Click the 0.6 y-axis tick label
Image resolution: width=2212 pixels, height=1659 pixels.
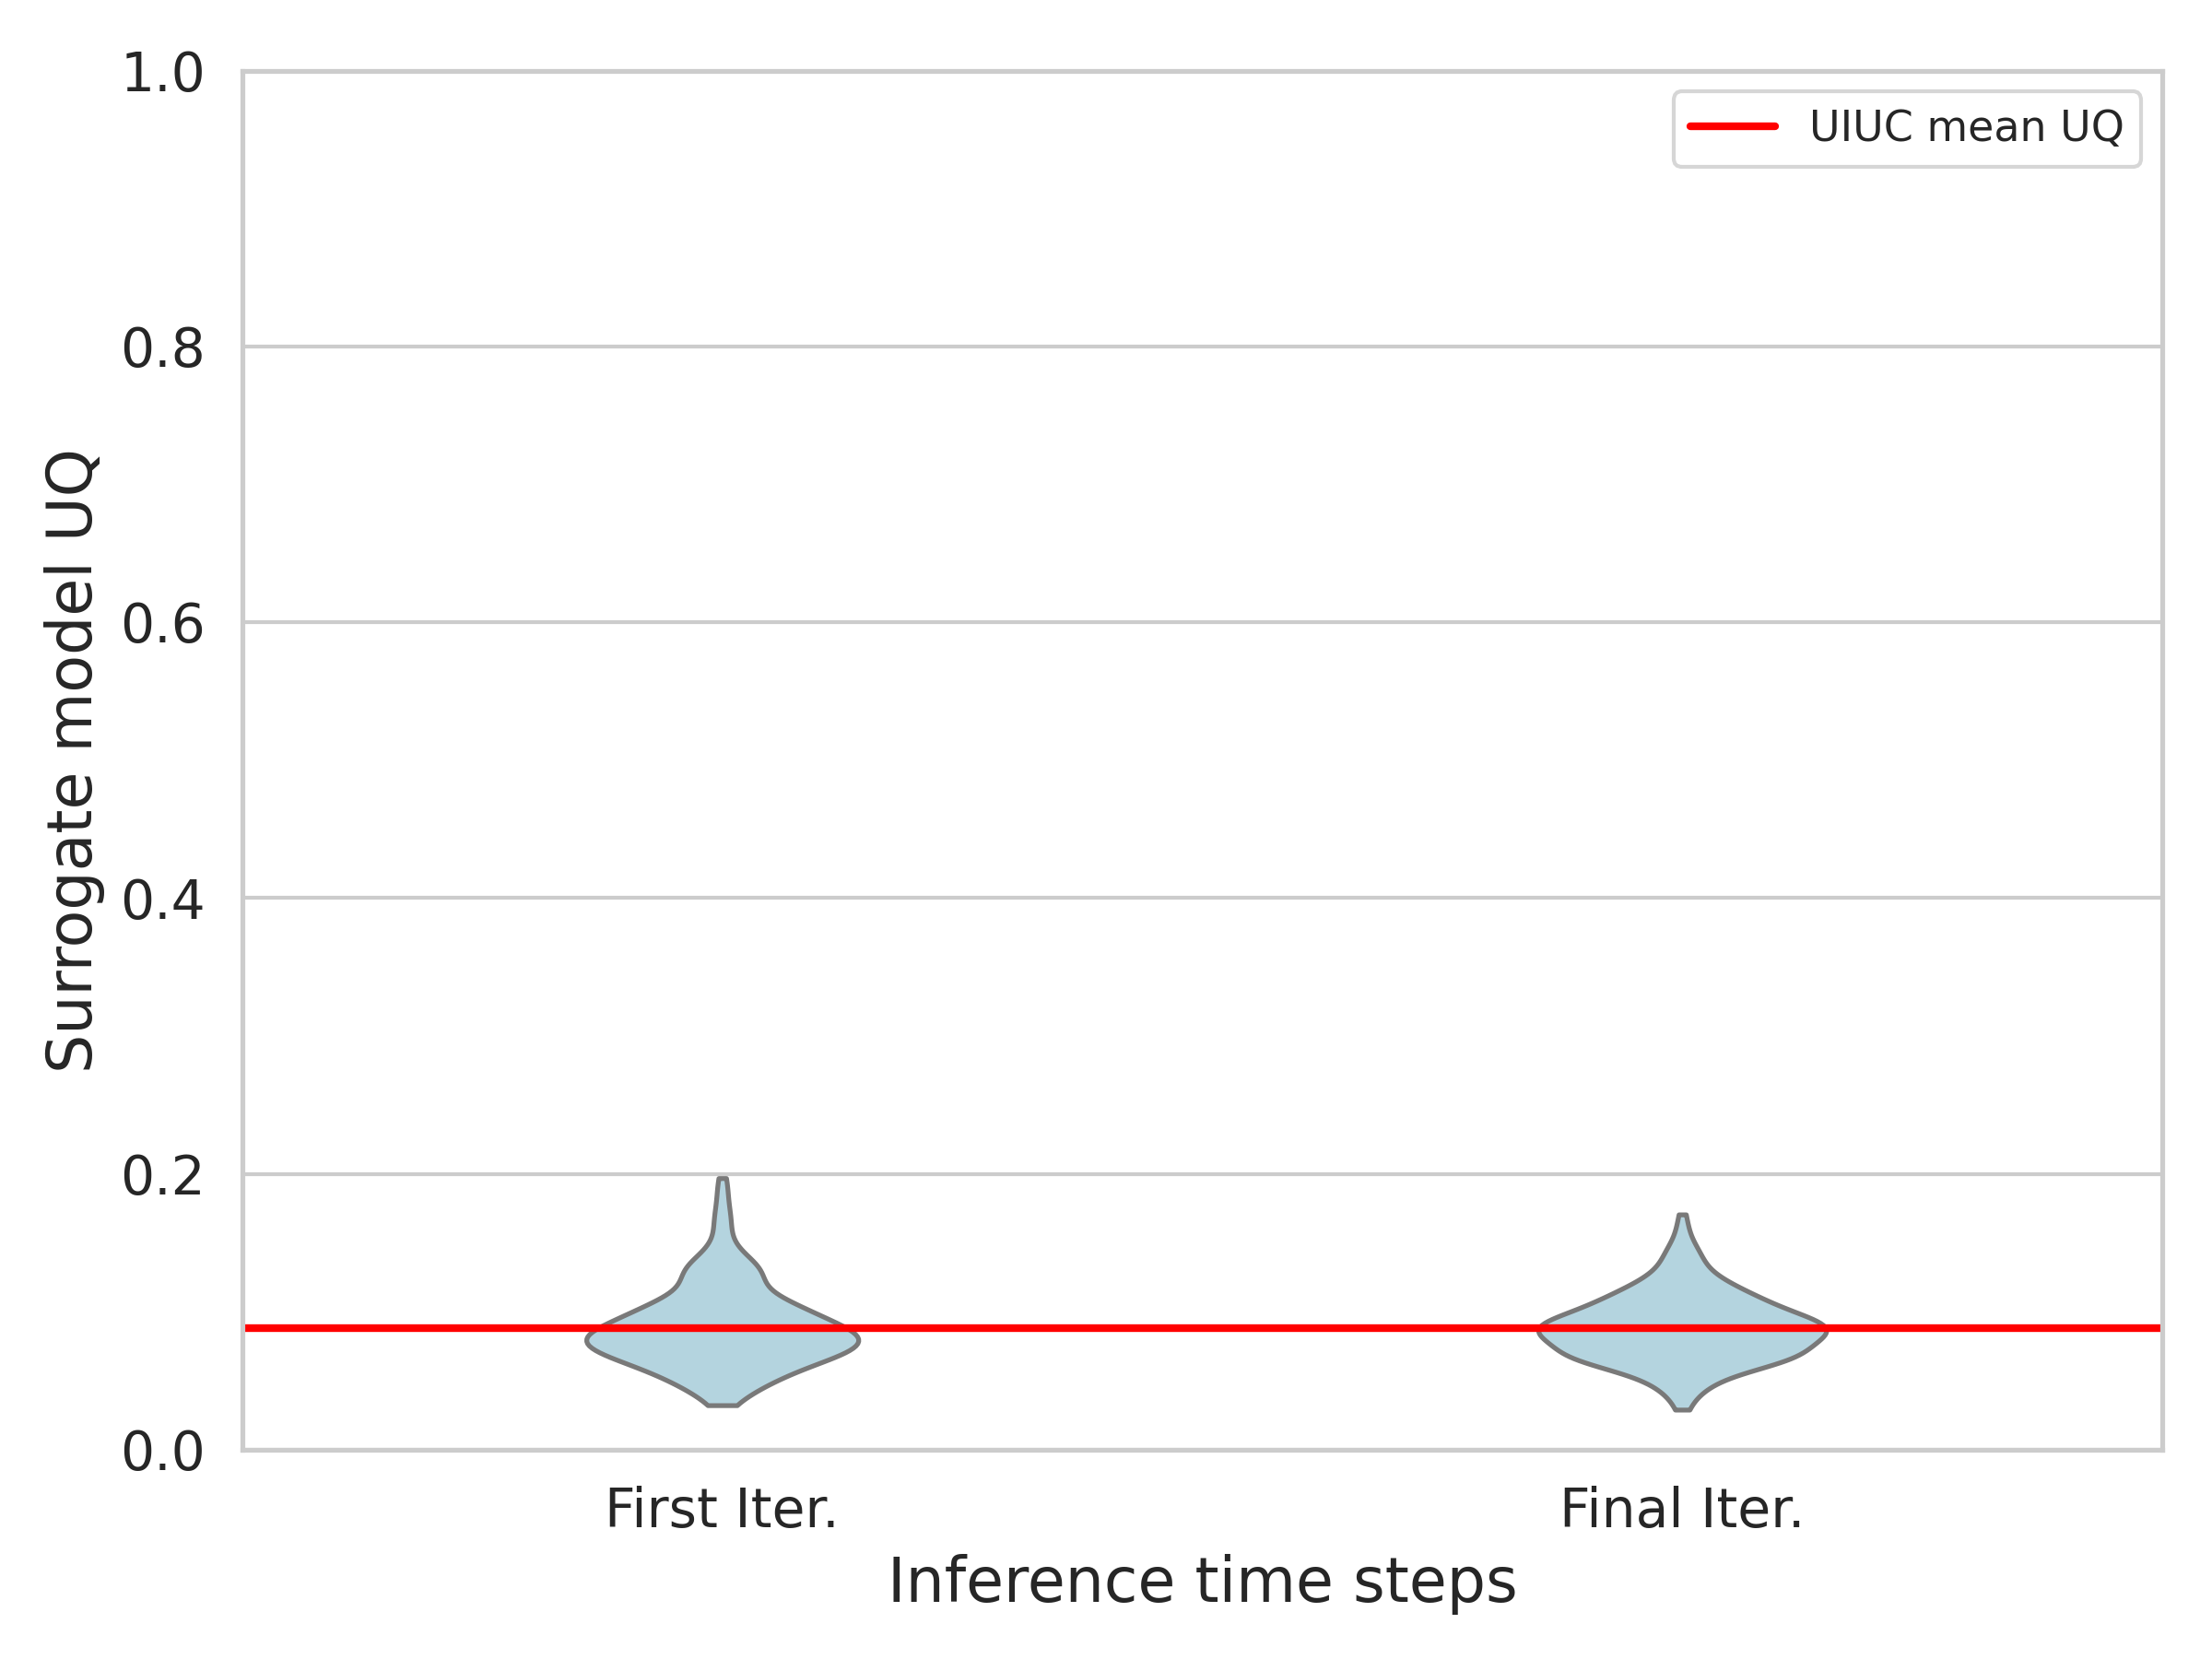(x=162, y=624)
